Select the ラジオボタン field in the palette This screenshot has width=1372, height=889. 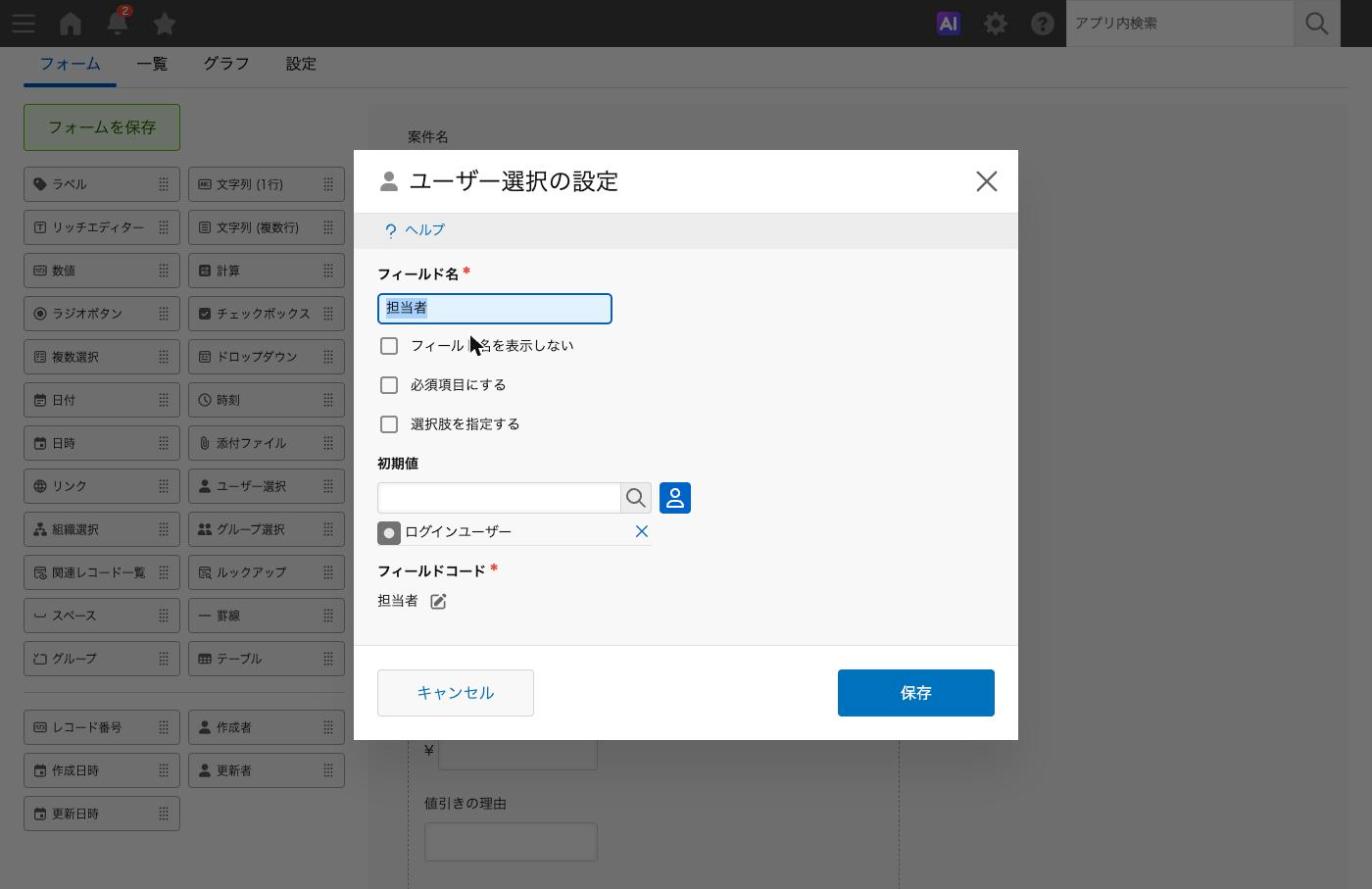point(102,314)
